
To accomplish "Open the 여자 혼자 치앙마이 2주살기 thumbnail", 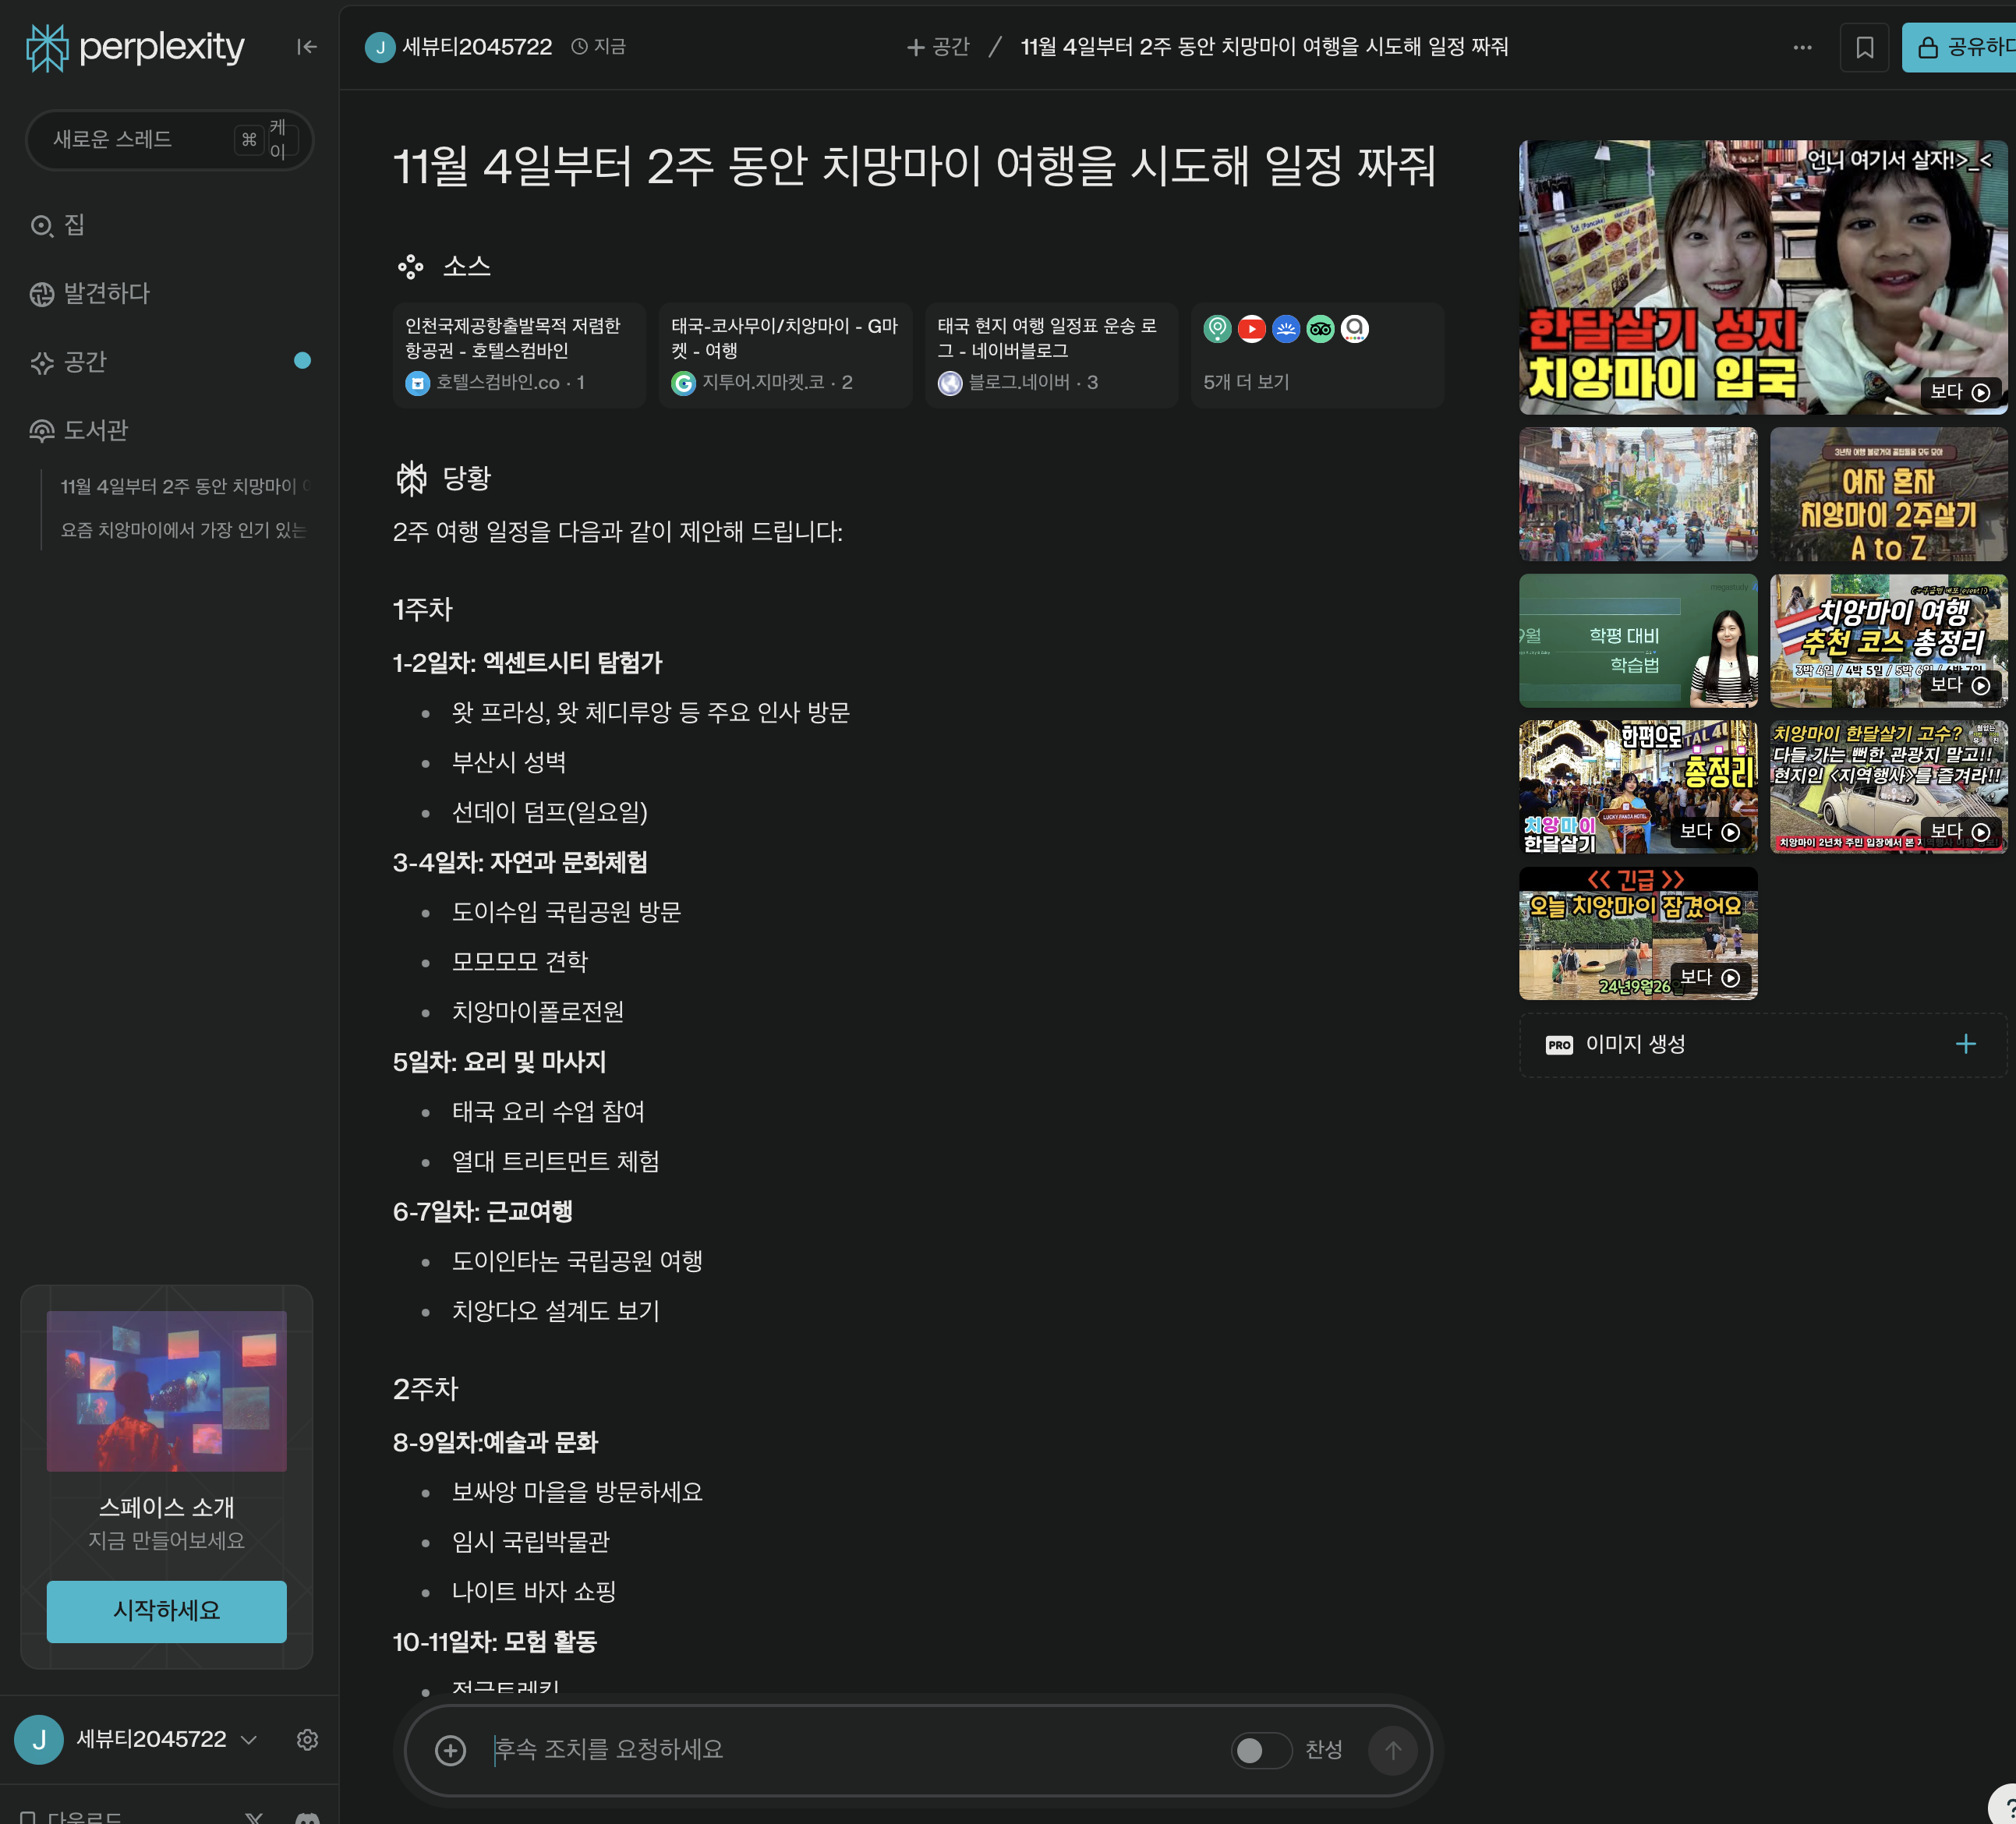I will click(1887, 494).
